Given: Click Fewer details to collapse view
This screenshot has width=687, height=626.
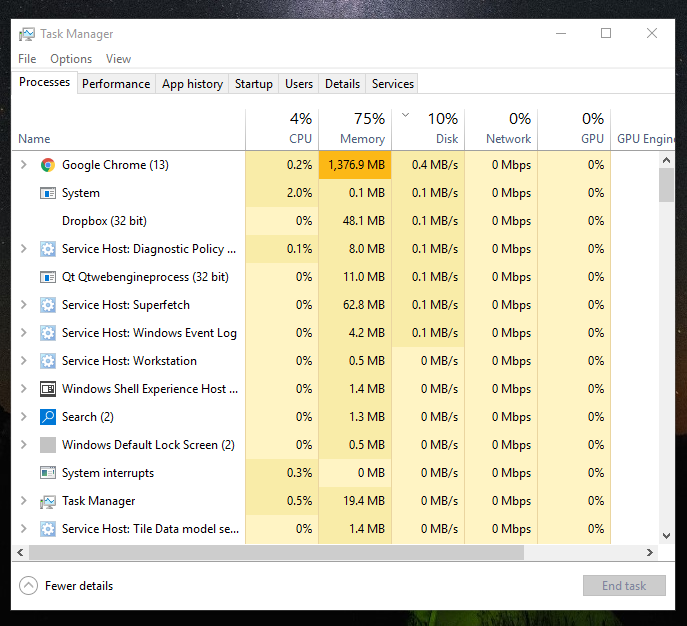Looking at the screenshot, I should [x=66, y=586].
